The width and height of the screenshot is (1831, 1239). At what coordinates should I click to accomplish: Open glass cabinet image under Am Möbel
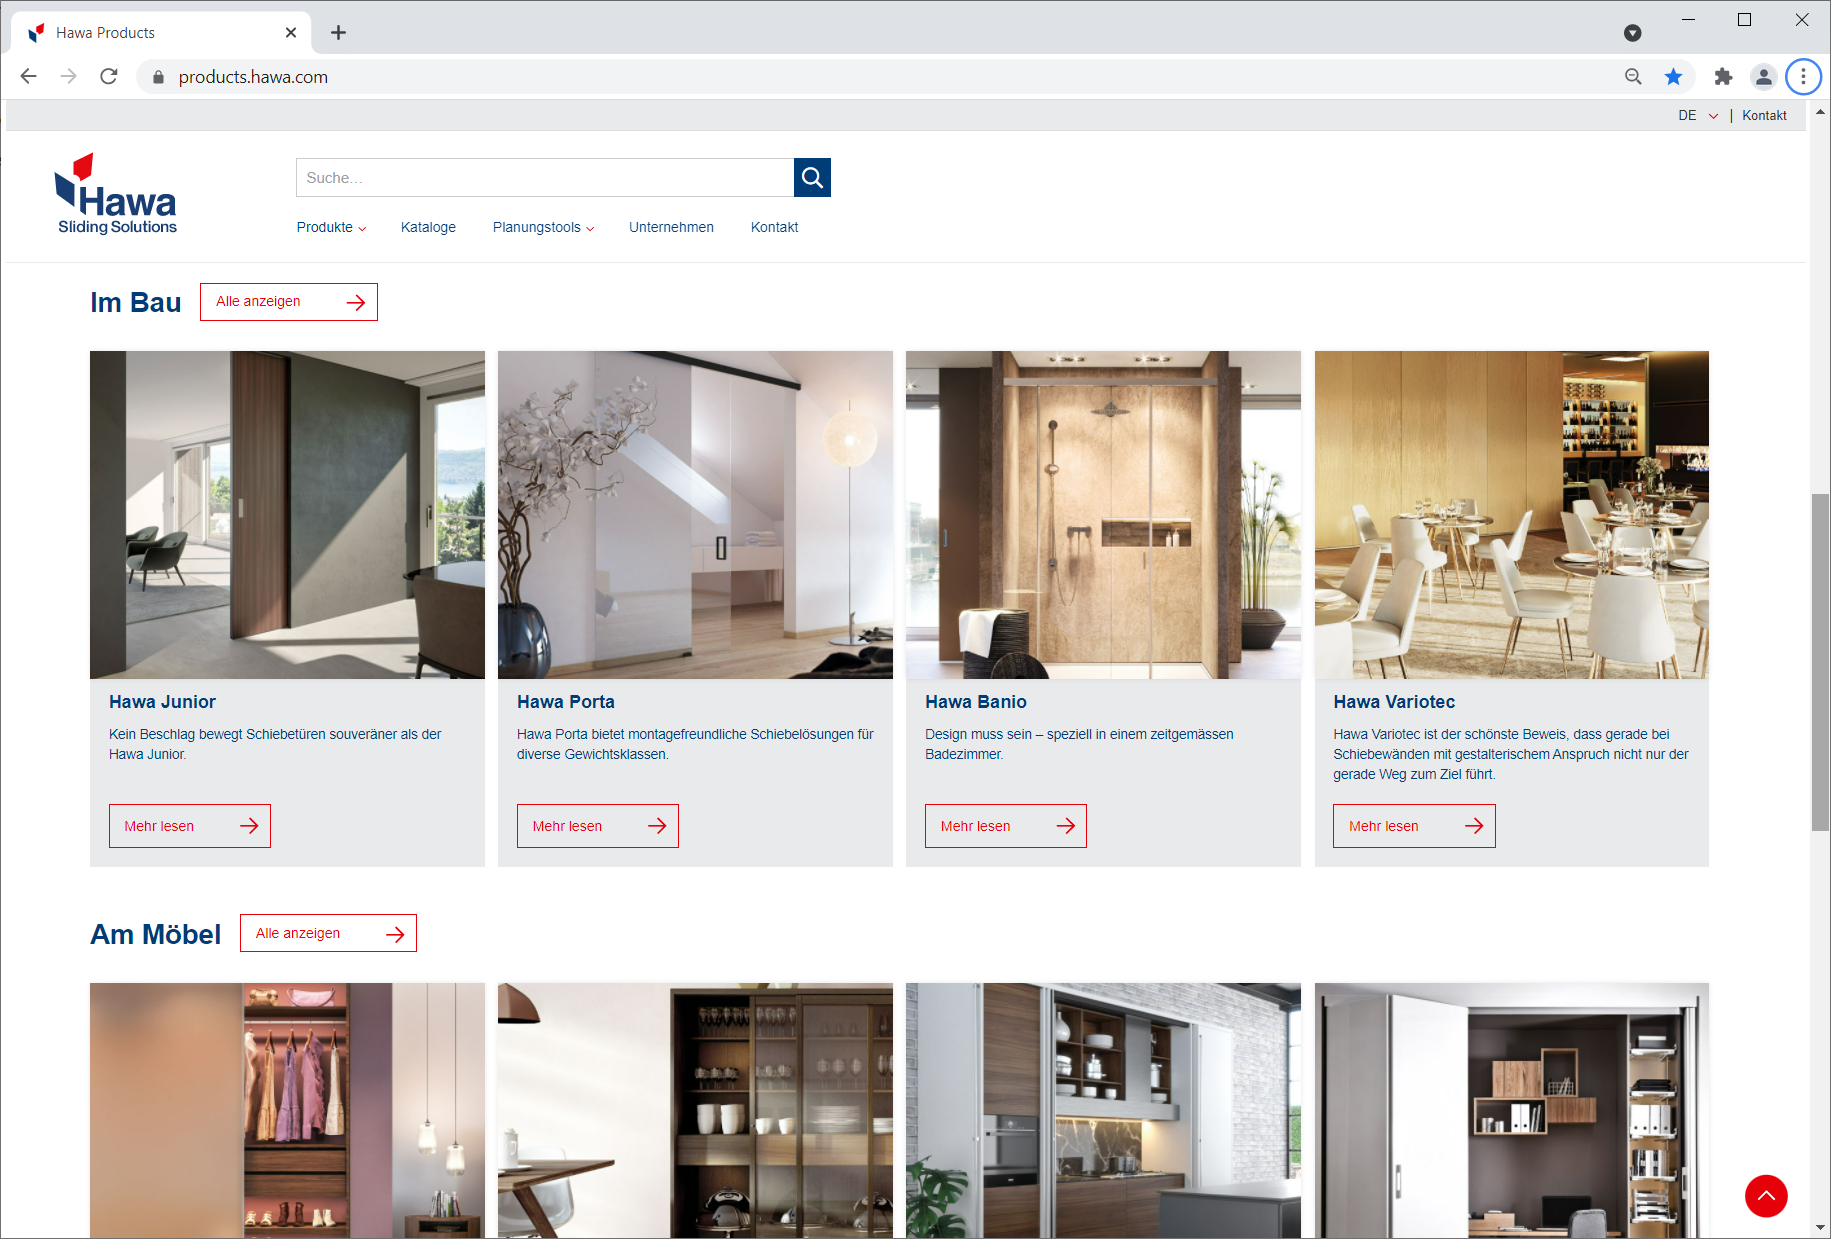(x=695, y=1110)
